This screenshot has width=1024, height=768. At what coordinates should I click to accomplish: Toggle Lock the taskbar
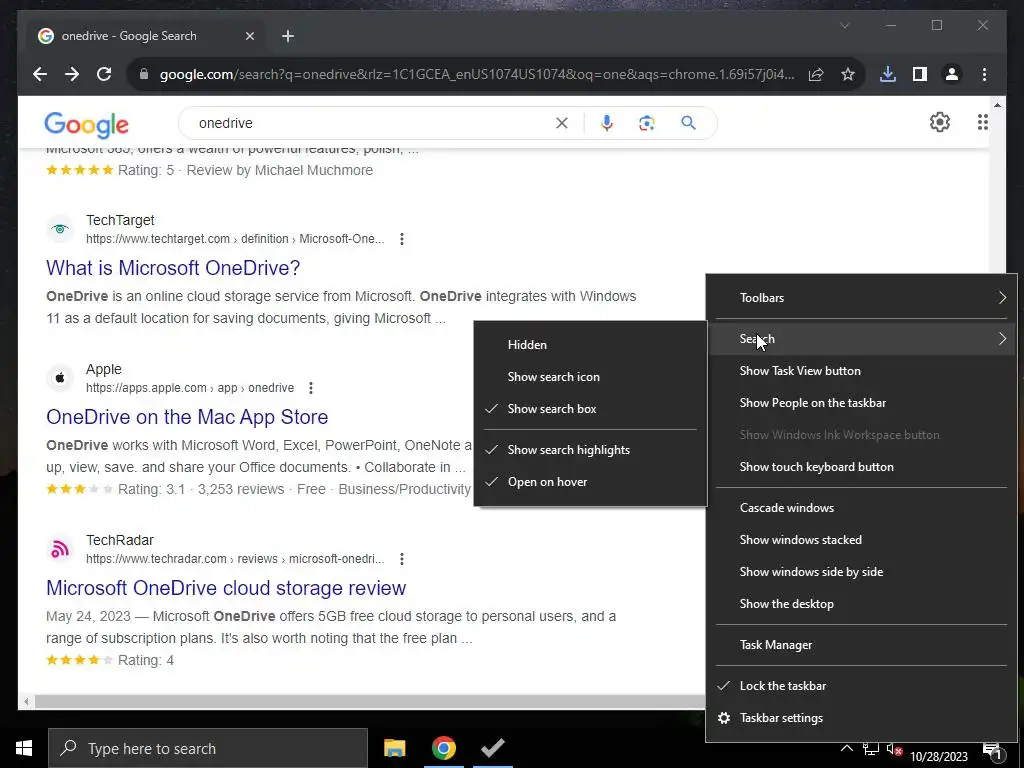point(861,686)
